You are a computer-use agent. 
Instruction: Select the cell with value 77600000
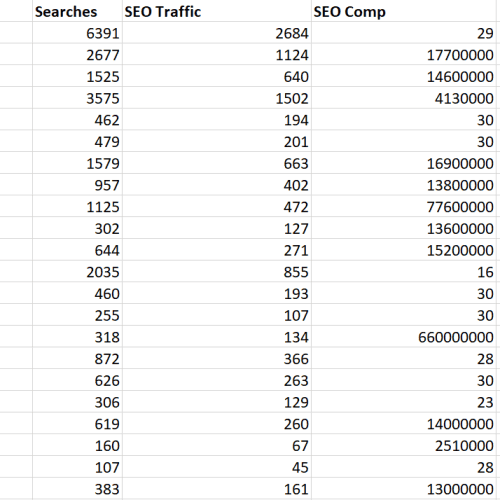[x=404, y=206]
